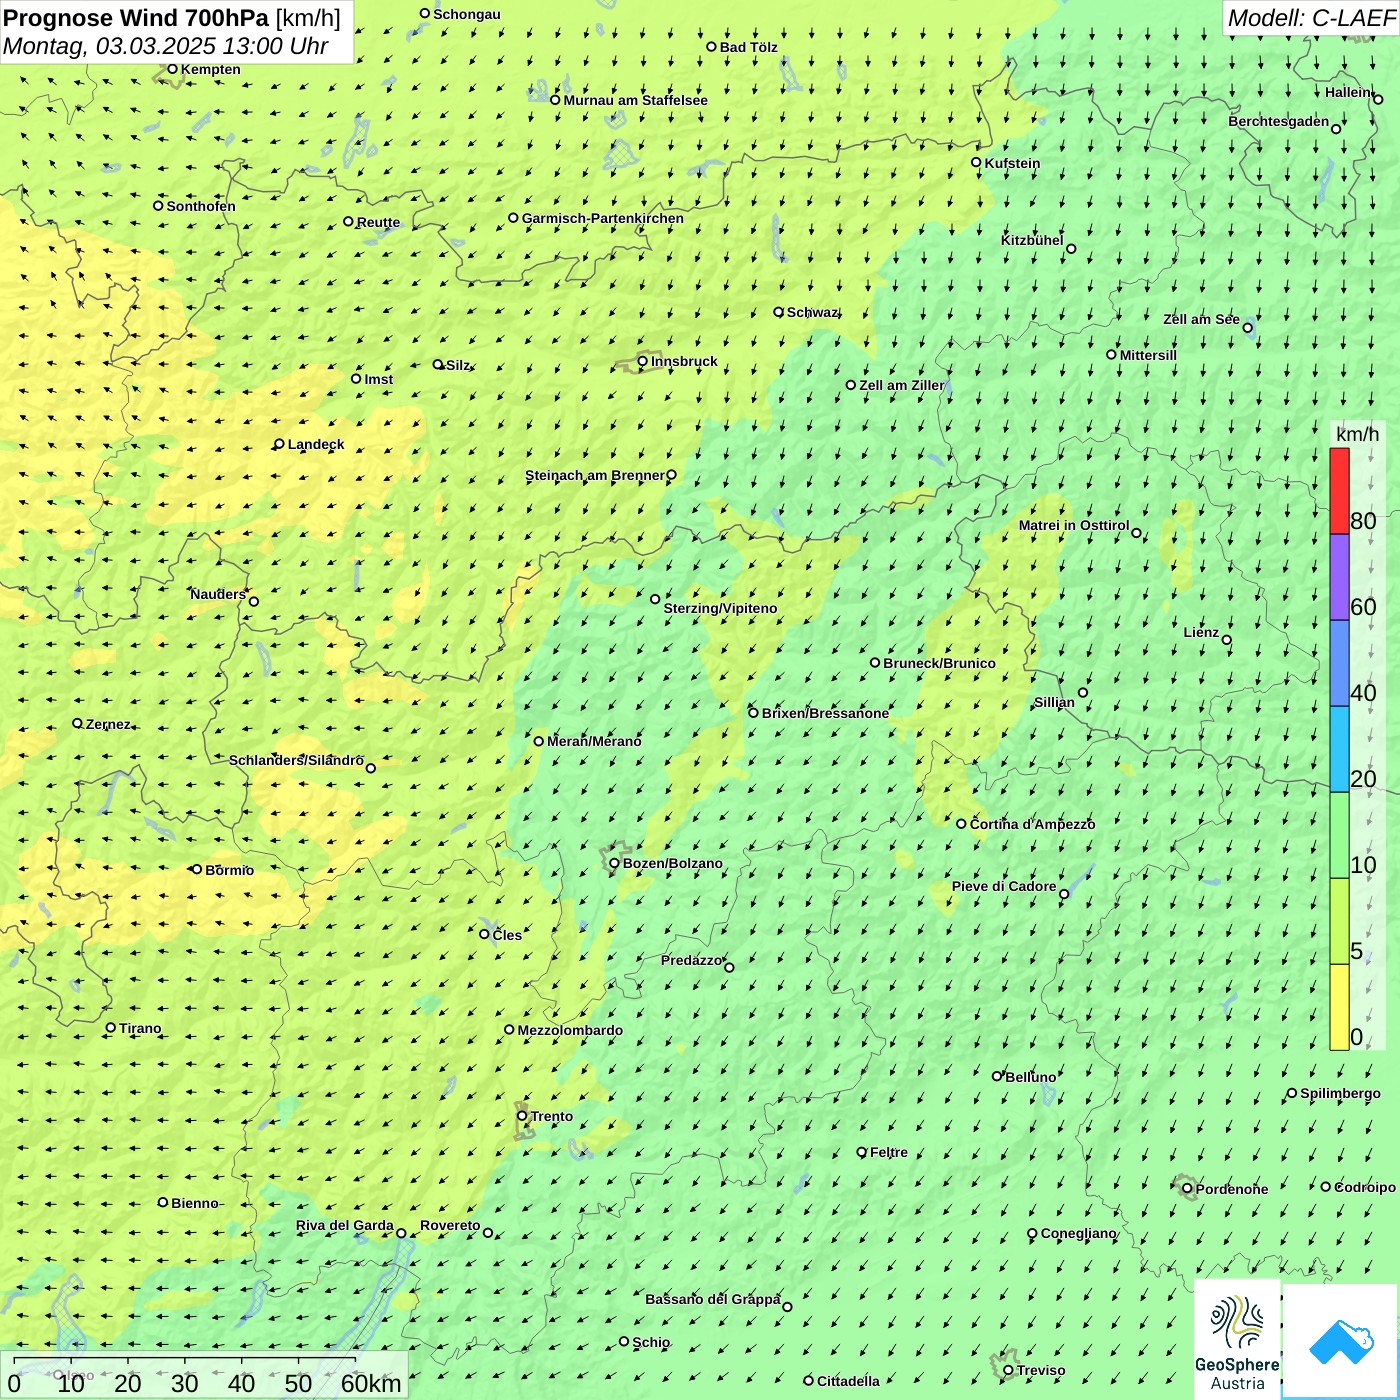Click the 'Bormio' map label
Image resolution: width=1400 pixels, height=1400 pixels.
click(229, 870)
